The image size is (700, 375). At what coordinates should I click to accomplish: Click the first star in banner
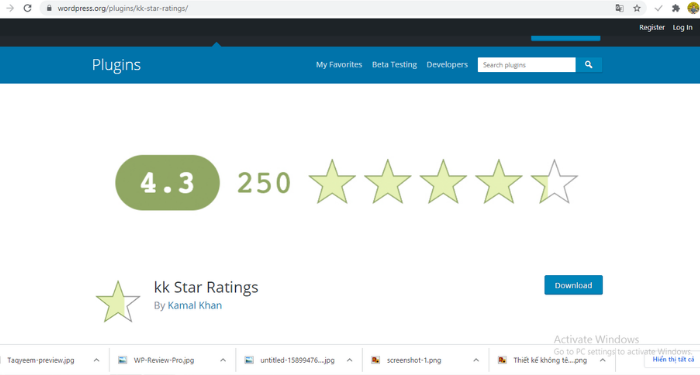pyautogui.click(x=332, y=182)
